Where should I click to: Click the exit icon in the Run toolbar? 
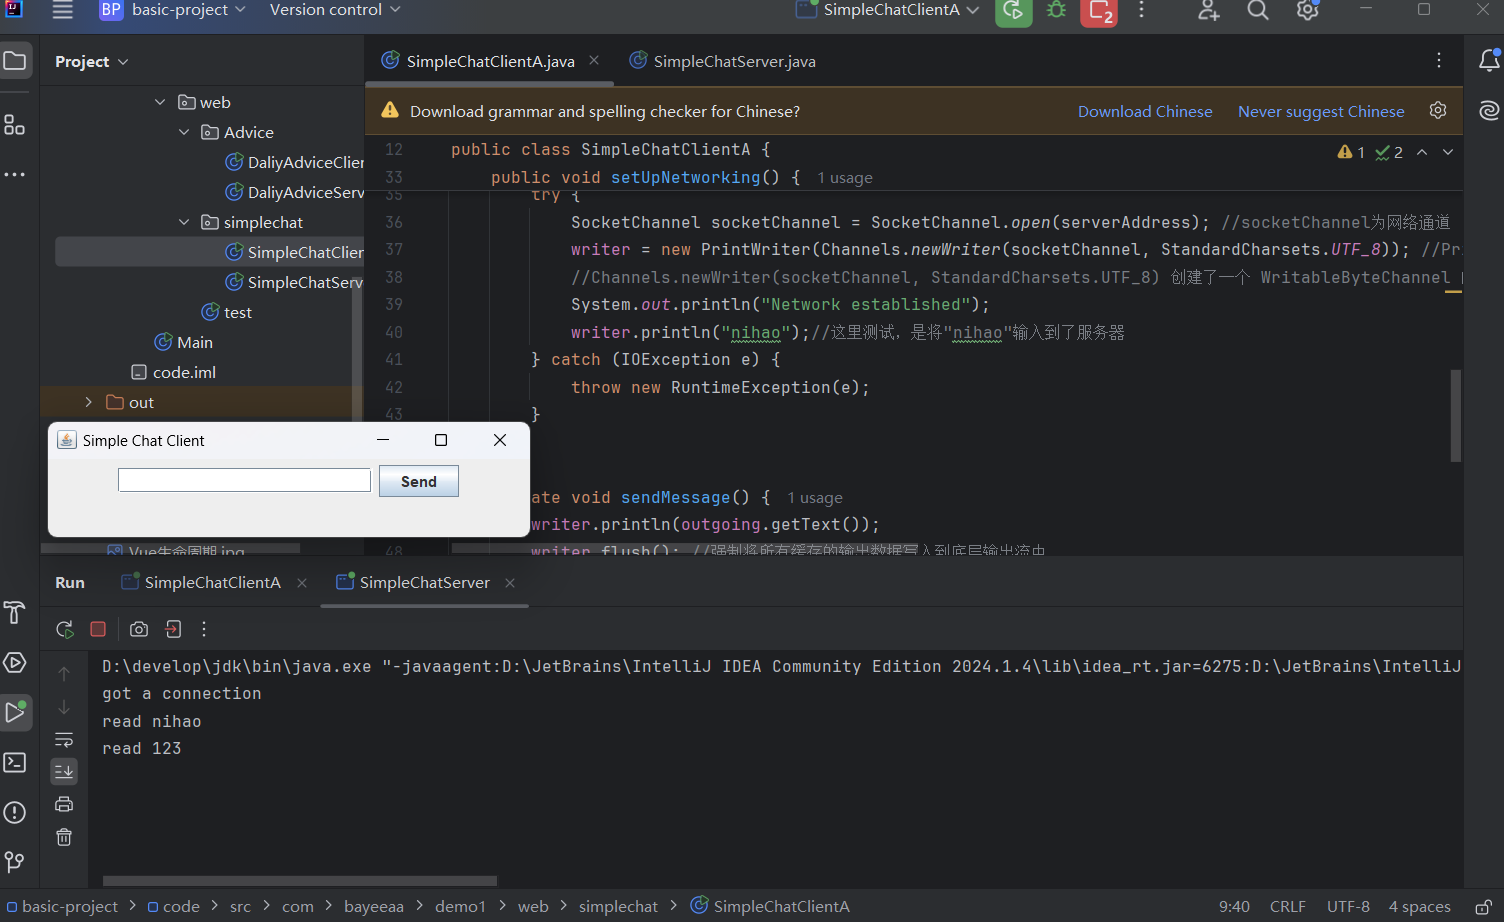tap(173, 629)
